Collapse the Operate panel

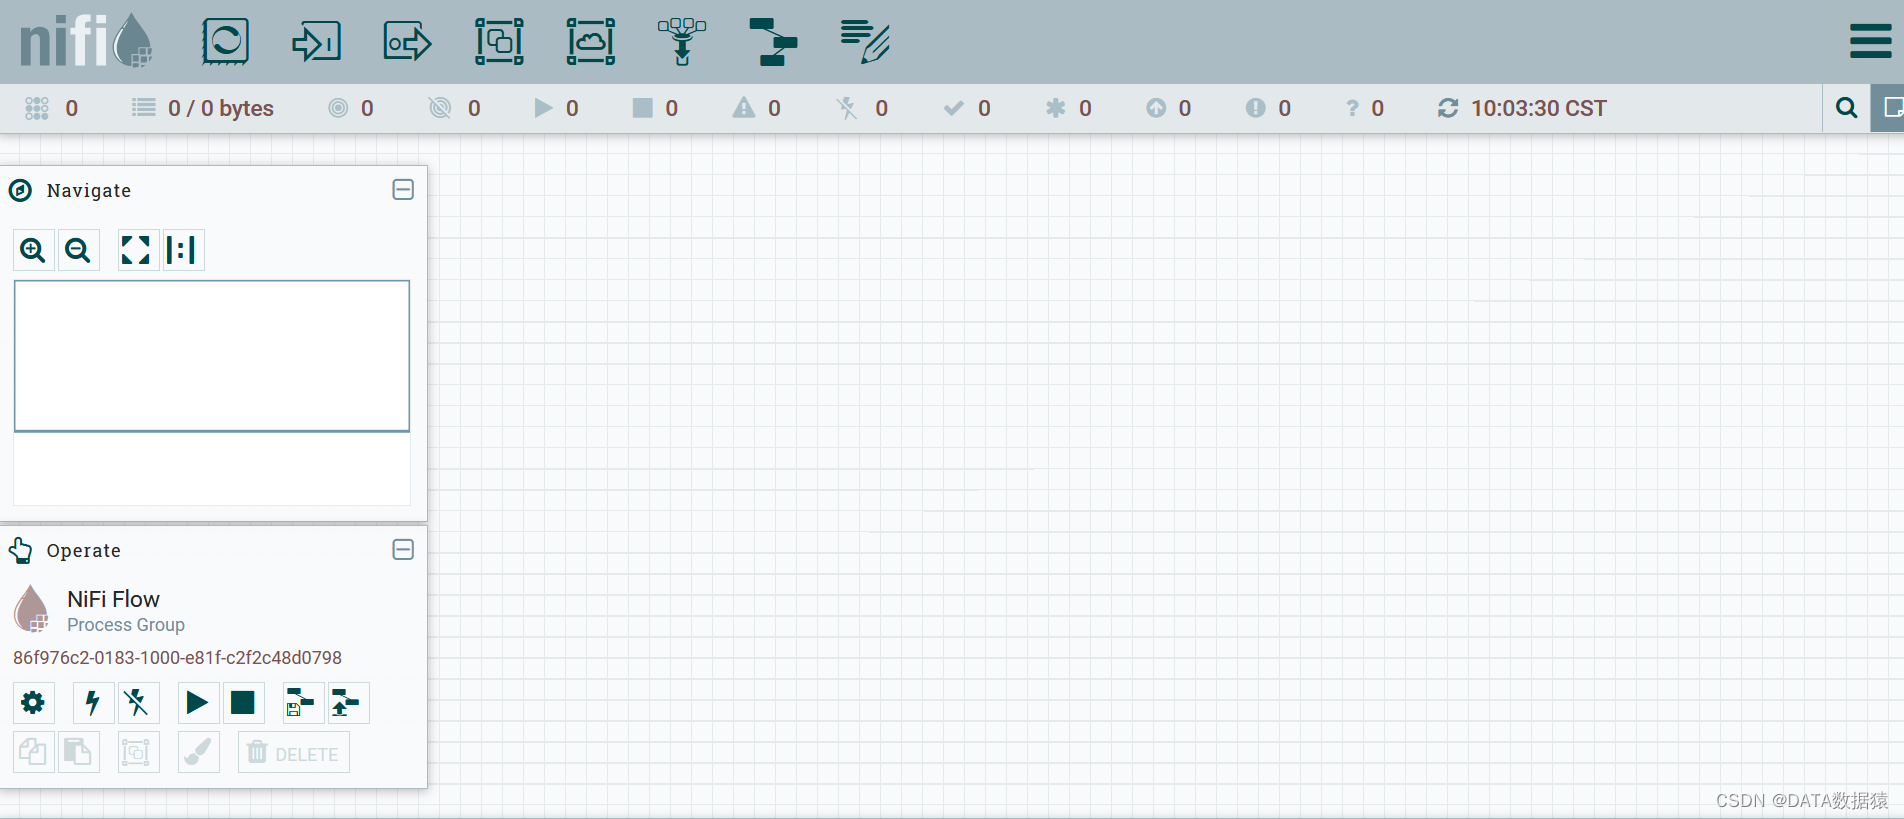click(403, 550)
